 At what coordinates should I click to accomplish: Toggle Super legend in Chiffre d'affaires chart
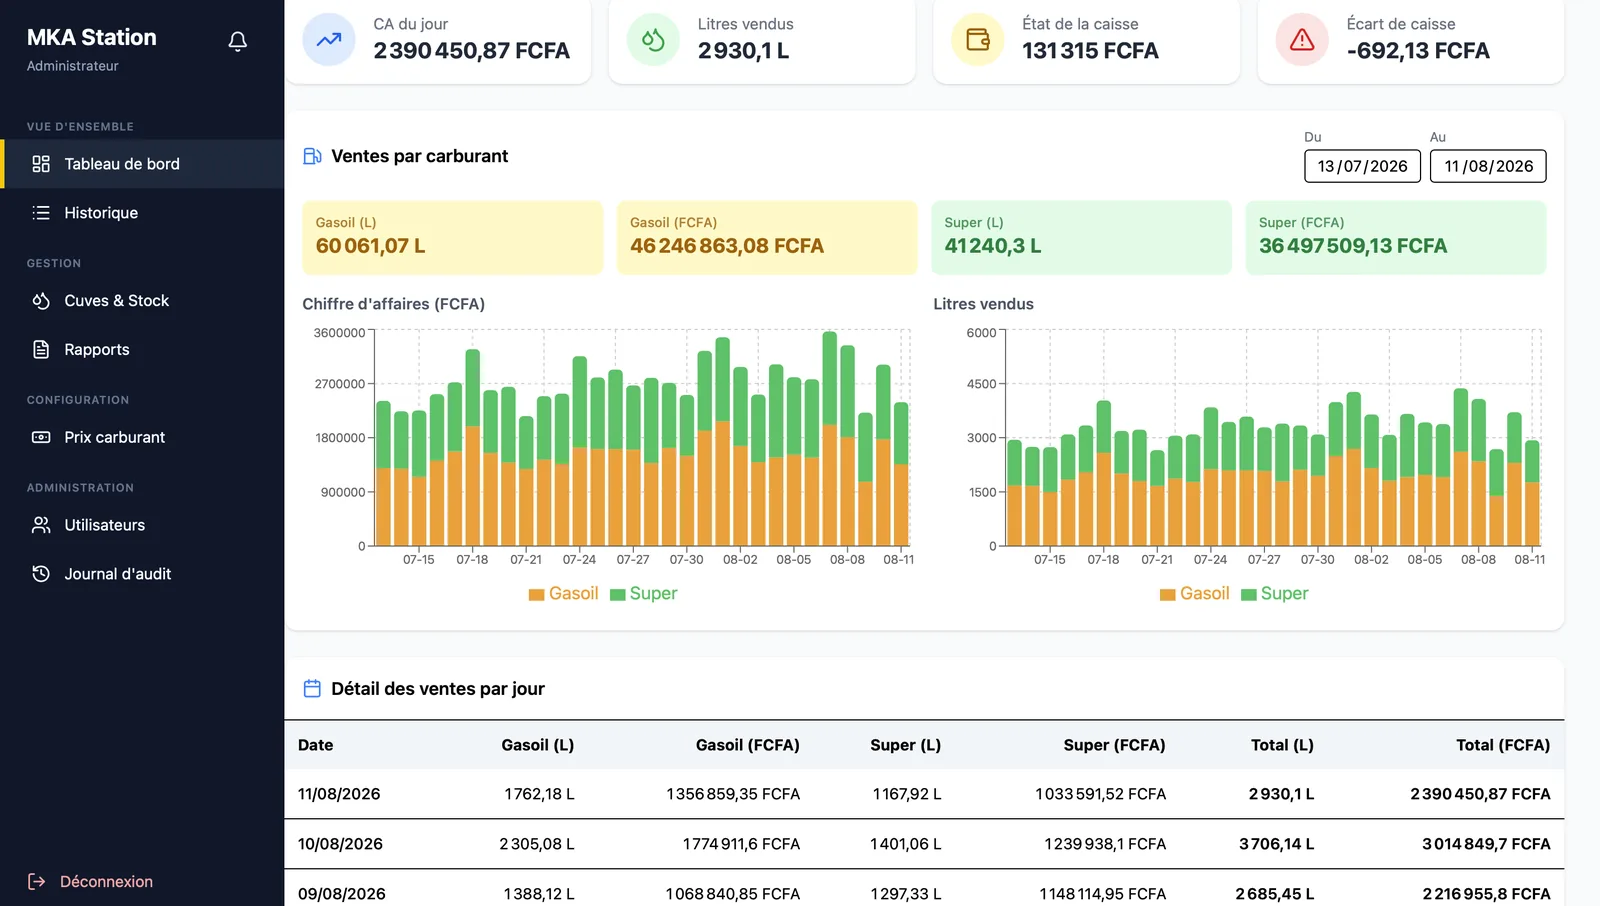coord(643,594)
